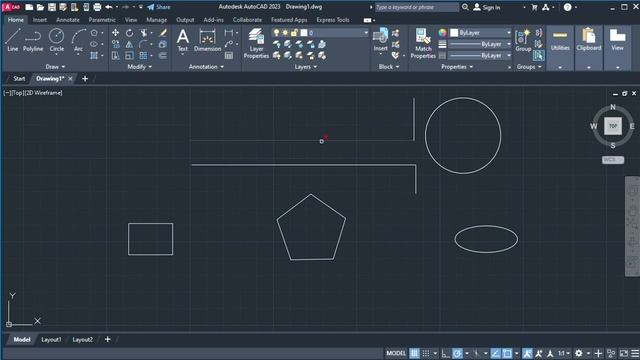Click the Match Properties tool
The image size is (640, 360).
coord(423,43)
